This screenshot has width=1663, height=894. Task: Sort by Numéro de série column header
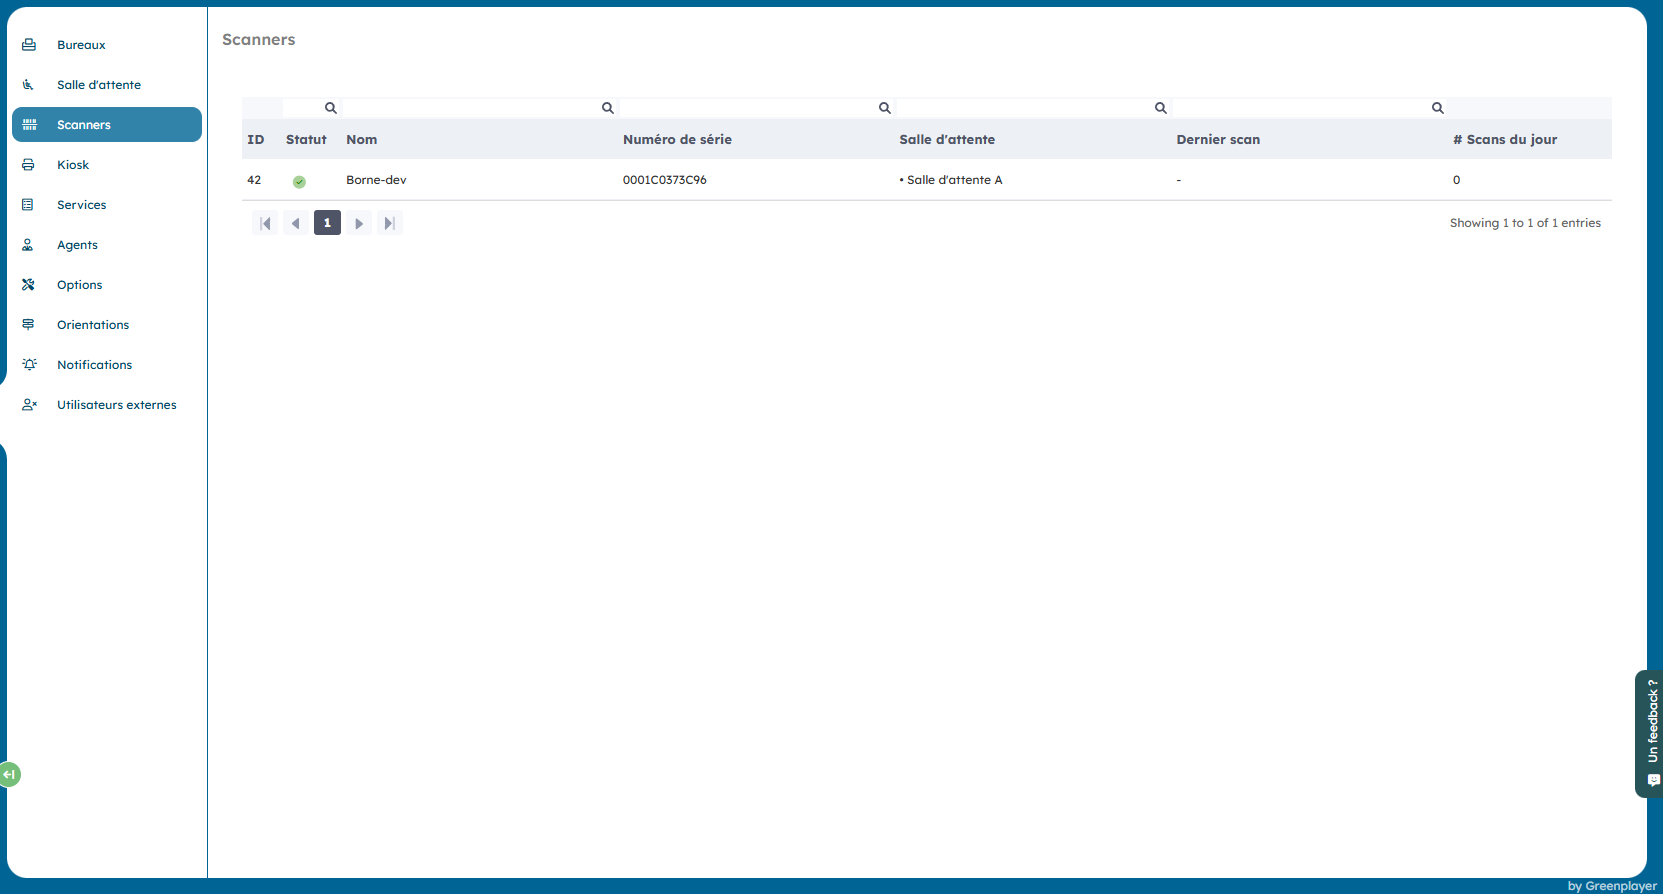click(x=677, y=140)
